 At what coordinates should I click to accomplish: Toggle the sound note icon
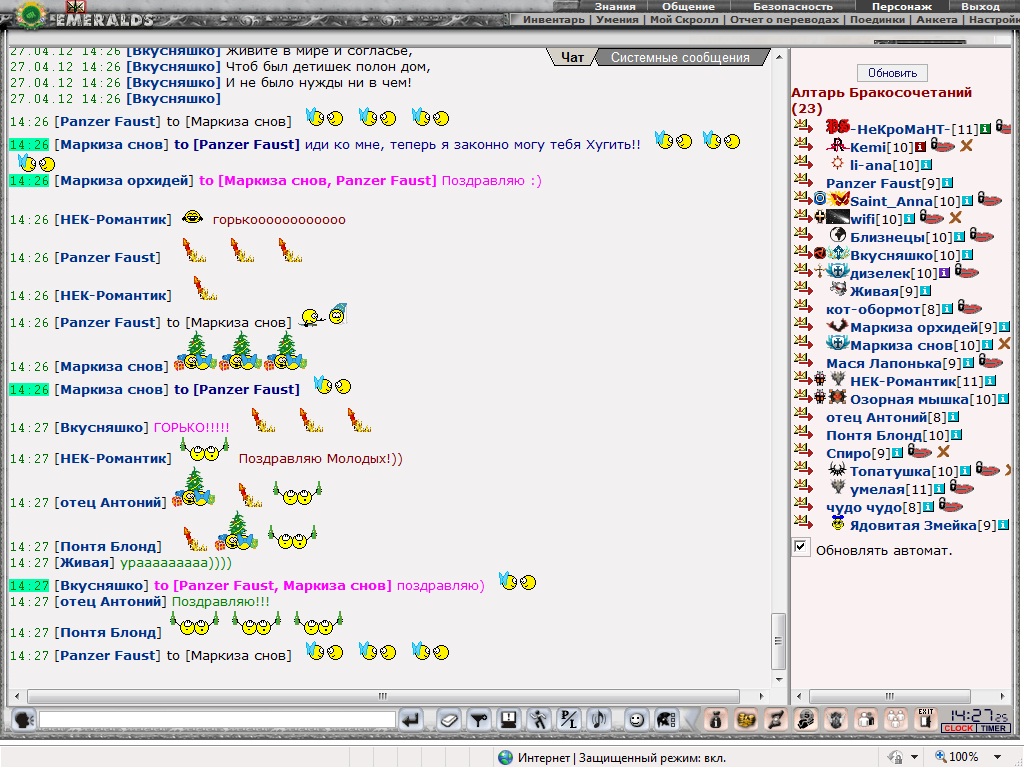click(x=598, y=720)
